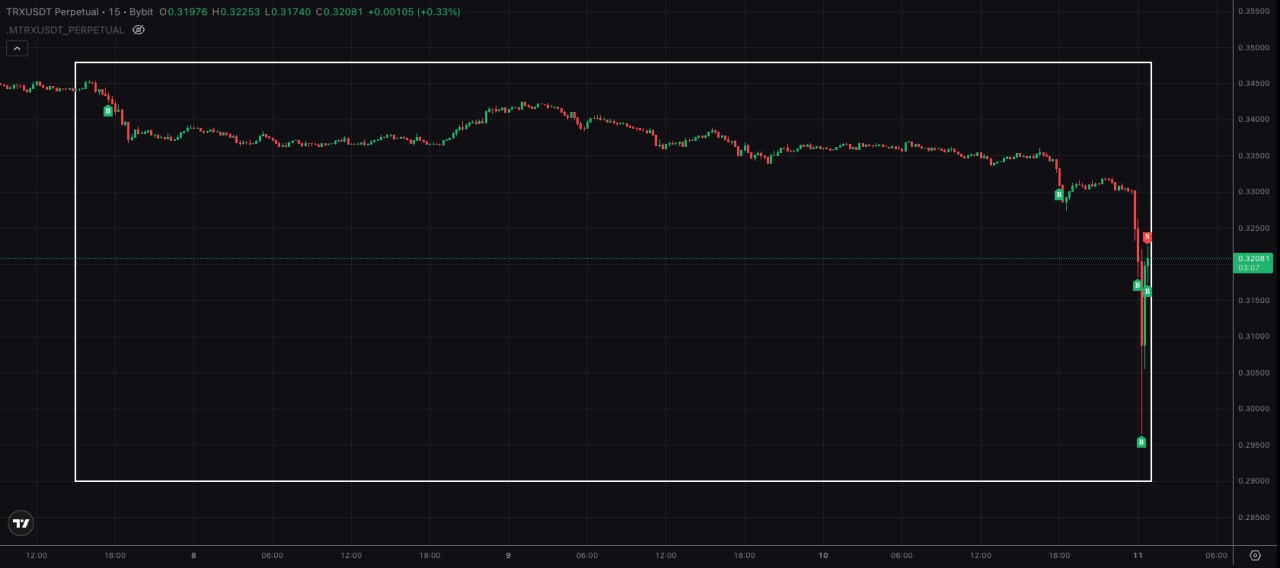Click date label 10 on time axis

click(823, 555)
